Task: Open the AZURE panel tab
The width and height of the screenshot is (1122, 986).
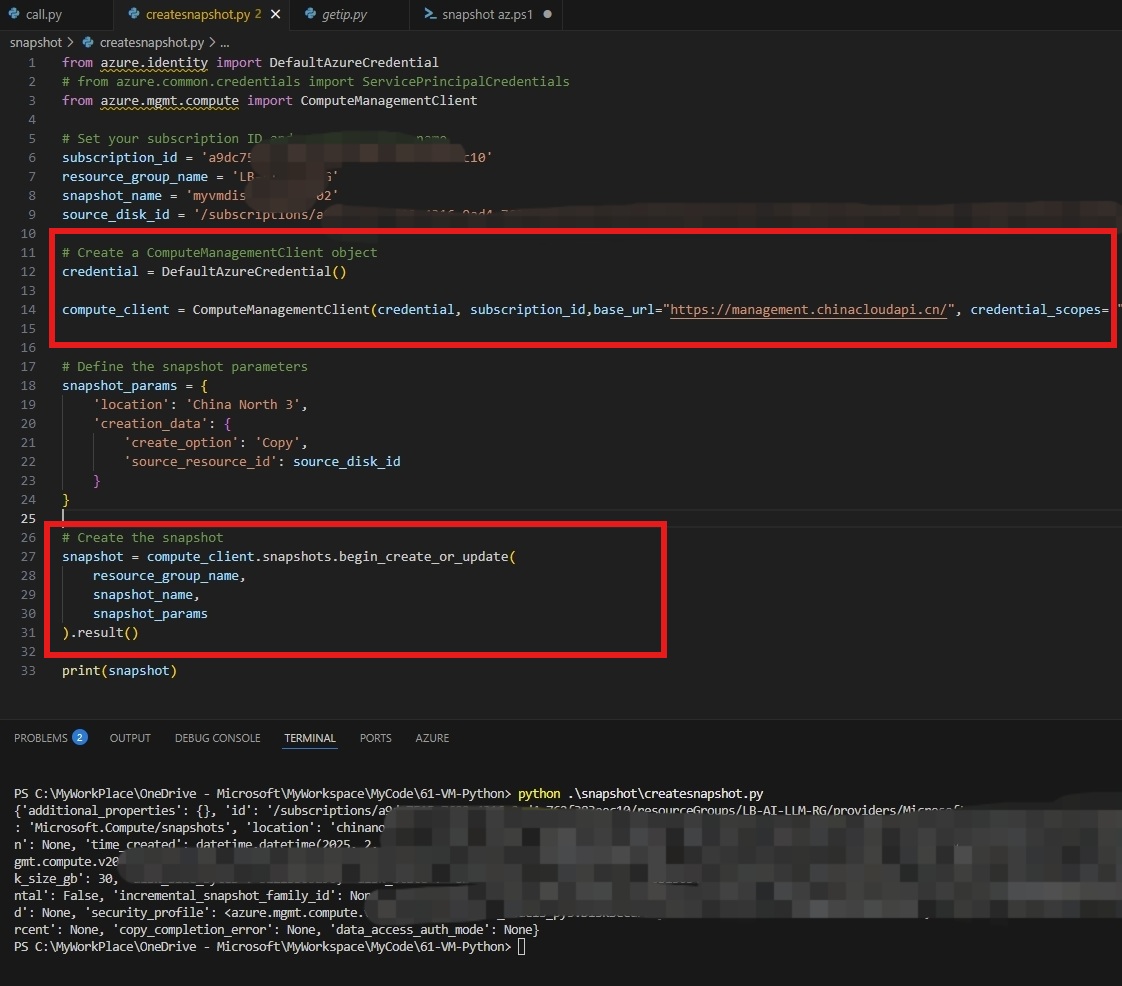Action: click(x=432, y=738)
